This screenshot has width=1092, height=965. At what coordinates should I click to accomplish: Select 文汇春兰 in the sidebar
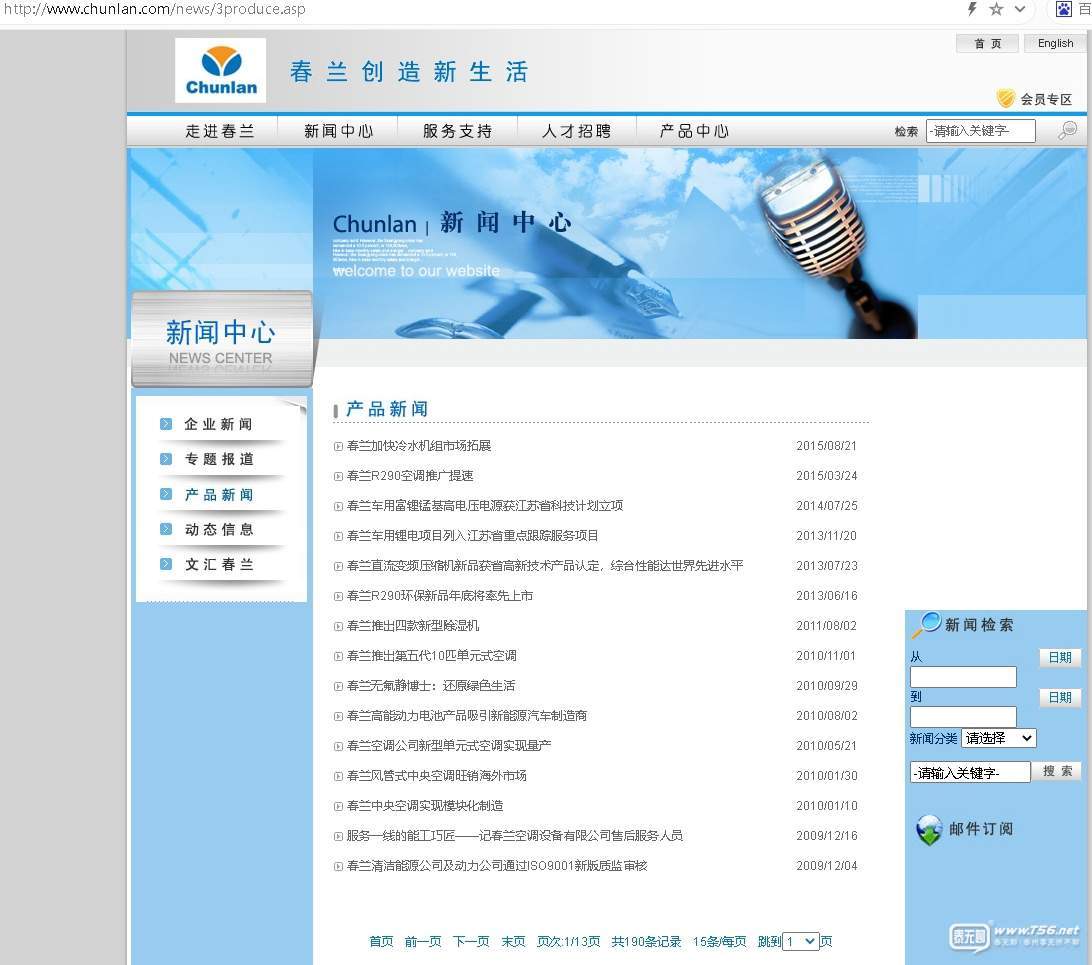pos(219,564)
